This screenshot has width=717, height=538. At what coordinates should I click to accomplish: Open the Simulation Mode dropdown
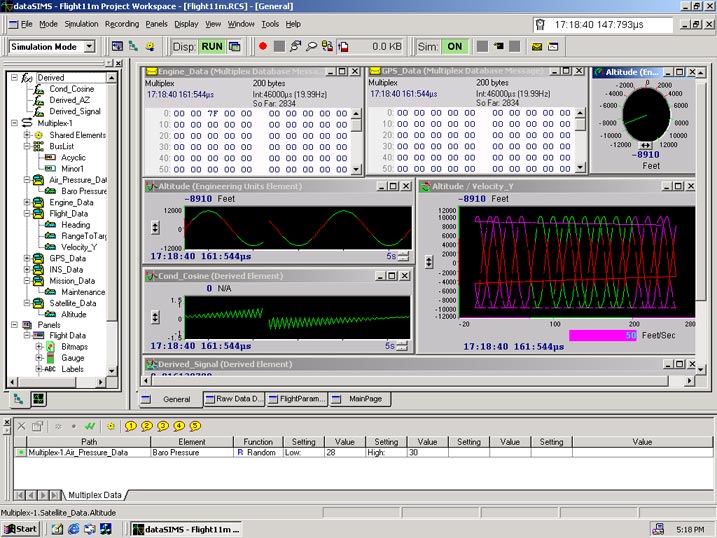coord(90,47)
